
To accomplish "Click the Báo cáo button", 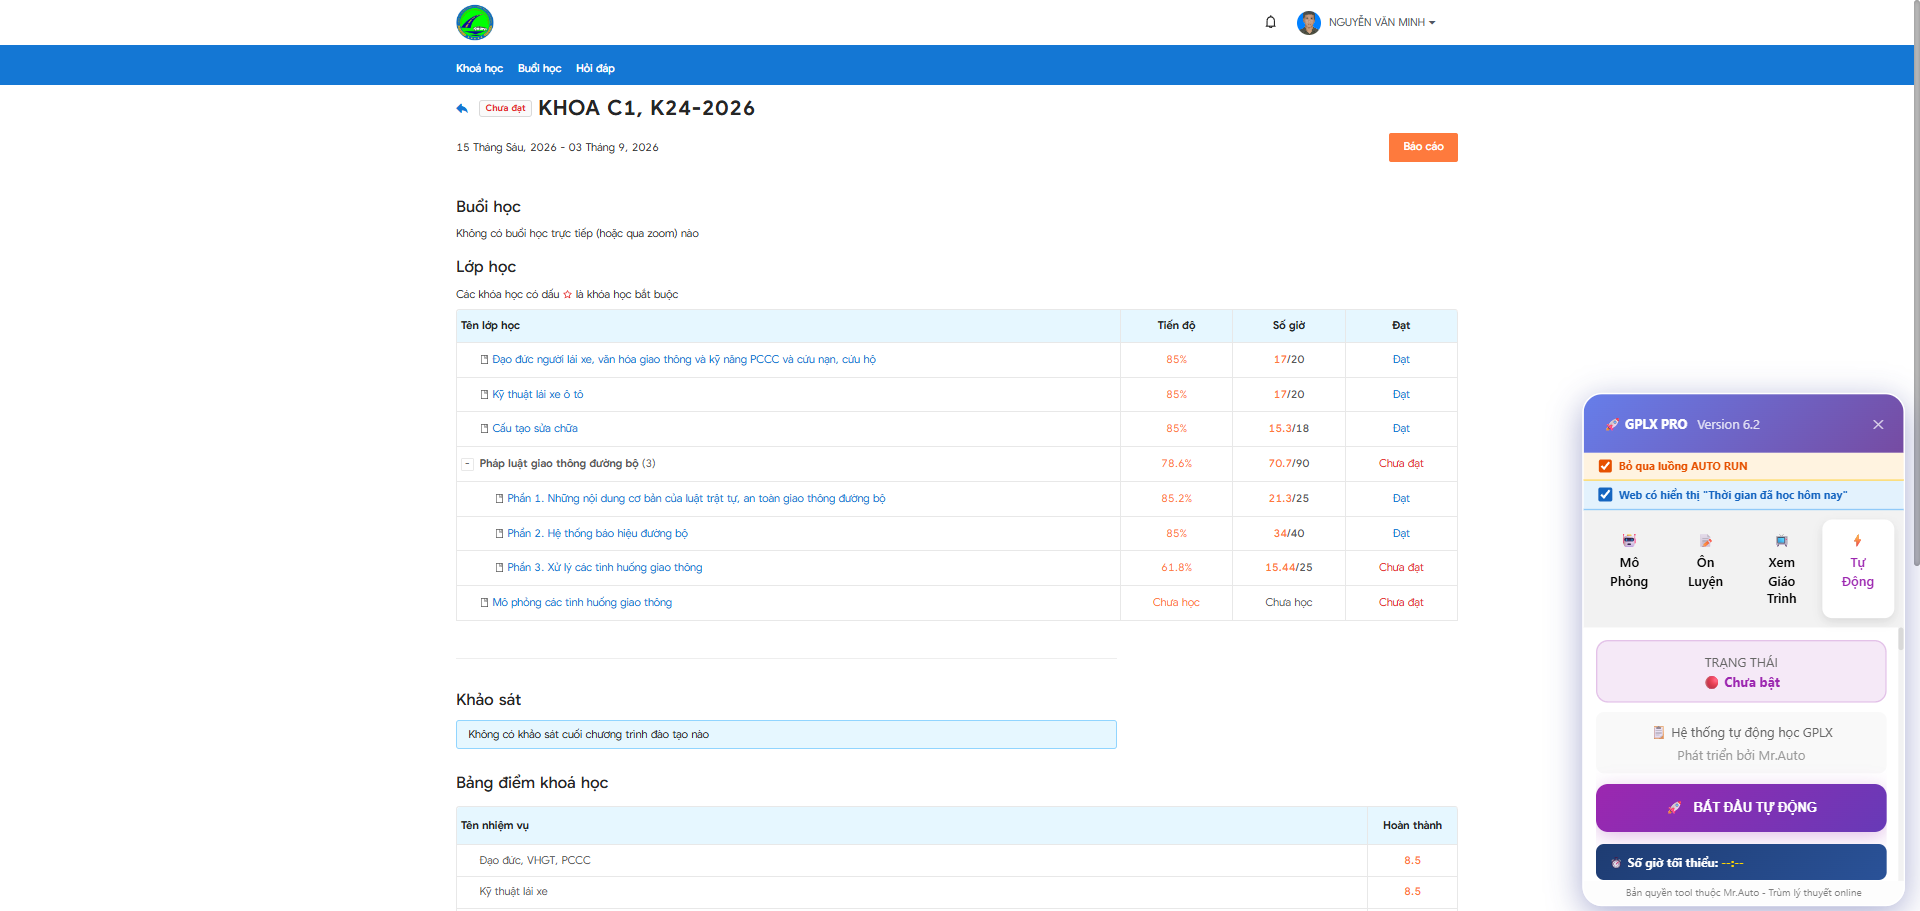I will pyautogui.click(x=1423, y=147).
